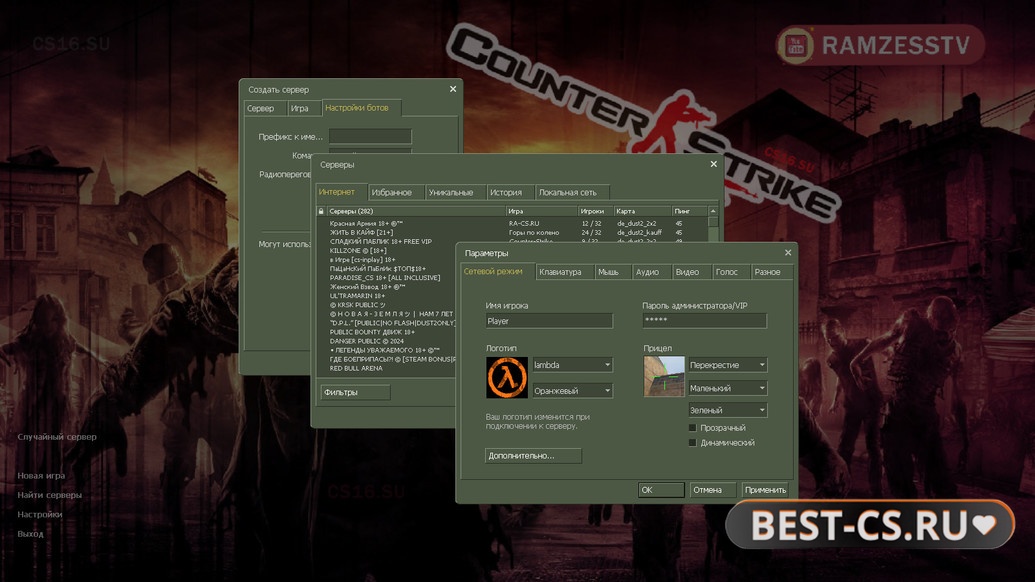Screen dimensions: 1035x582
Task: Expand the Перекрестие crosshair type dropdown
Action: tap(727, 365)
